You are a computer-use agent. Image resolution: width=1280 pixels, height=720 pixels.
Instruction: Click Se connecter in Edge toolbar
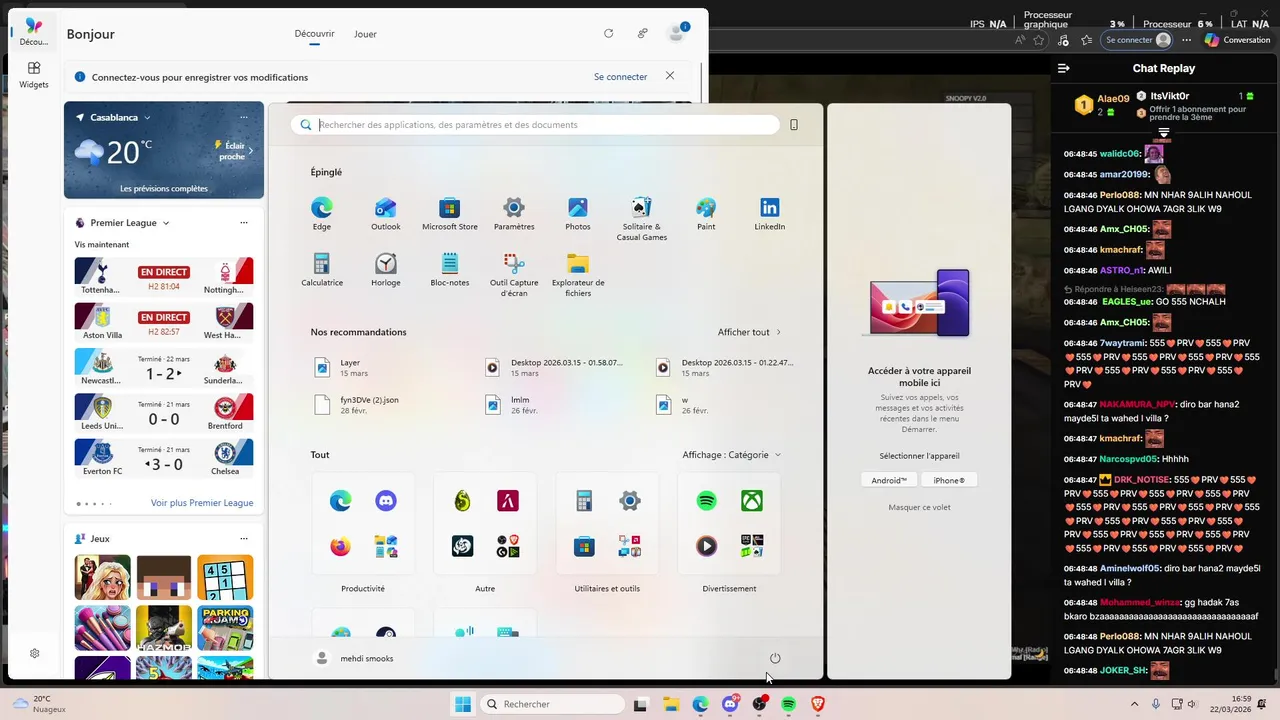[x=1137, y=40]
